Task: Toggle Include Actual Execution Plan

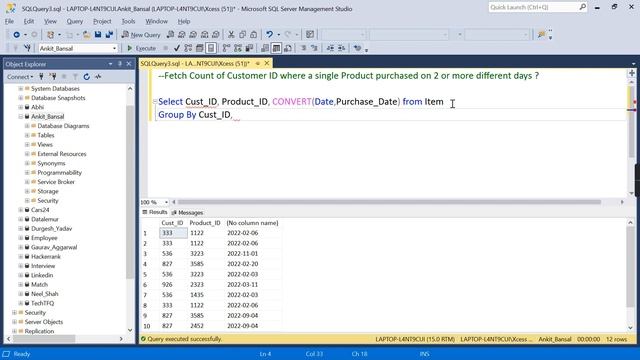Action: point(226,48)
